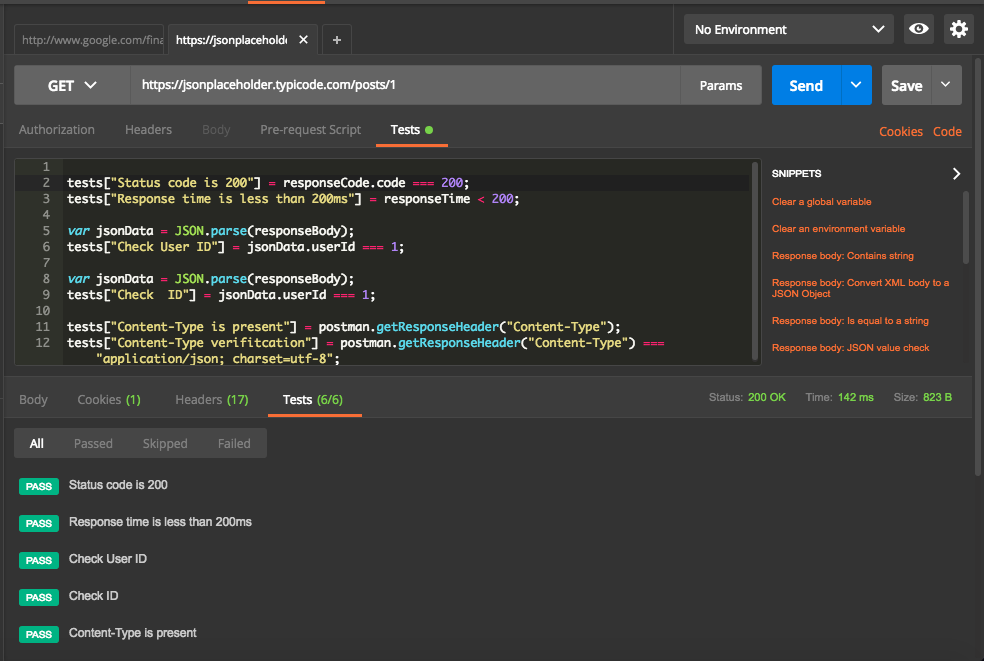This screenshot has width=984, height=661.
Task: Click line number 5 in the gutter
Action: pyautogui.click(x=46, y=230)
